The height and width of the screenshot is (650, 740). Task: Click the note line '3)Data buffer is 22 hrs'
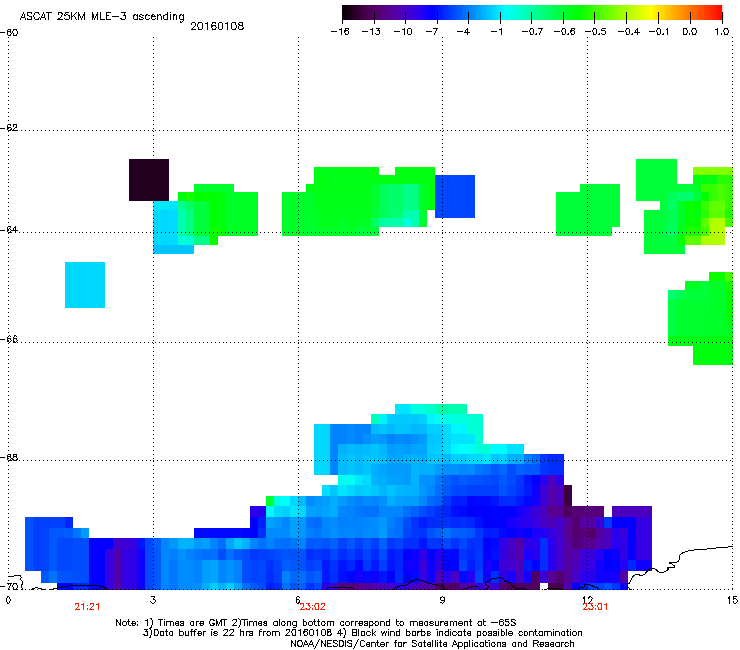coord(362,633)
